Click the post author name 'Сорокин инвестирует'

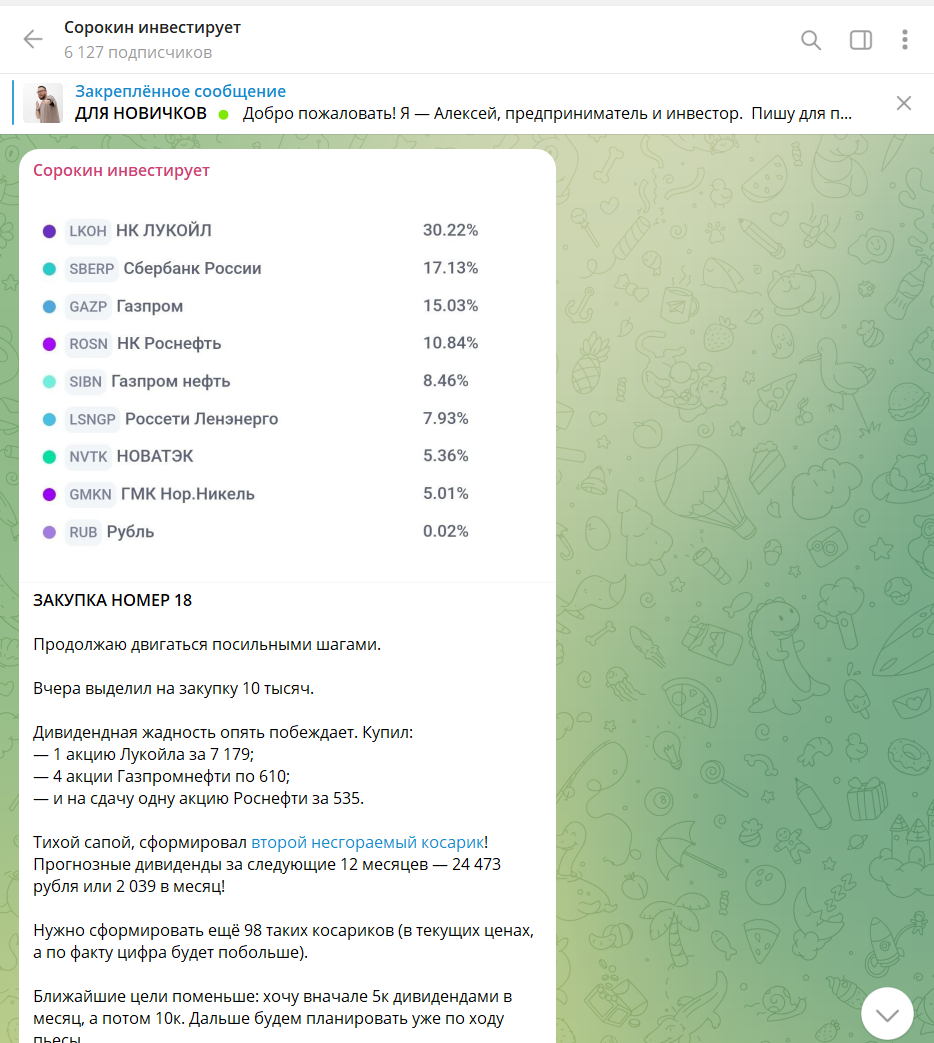click(x=121, y=170)
